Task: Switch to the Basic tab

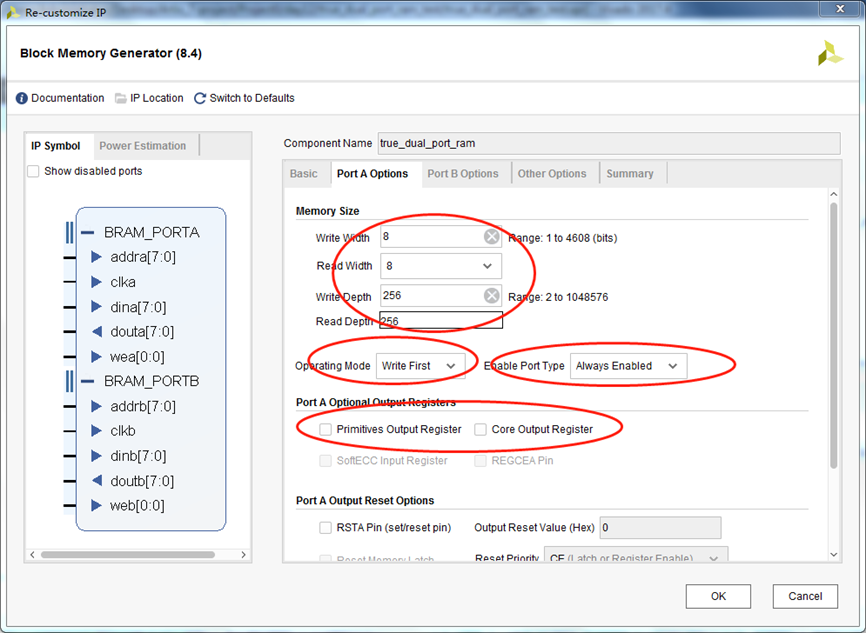Action: click(304, 173)
